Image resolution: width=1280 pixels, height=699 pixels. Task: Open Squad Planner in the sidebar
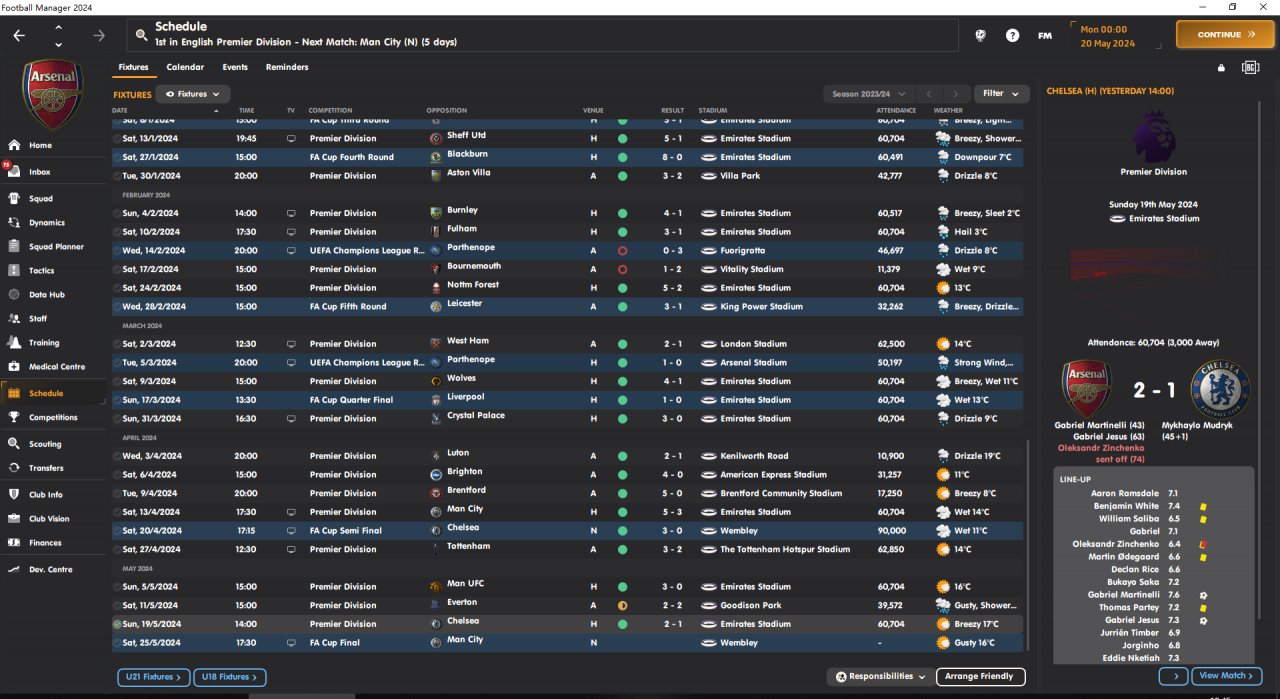pos(54,246)
